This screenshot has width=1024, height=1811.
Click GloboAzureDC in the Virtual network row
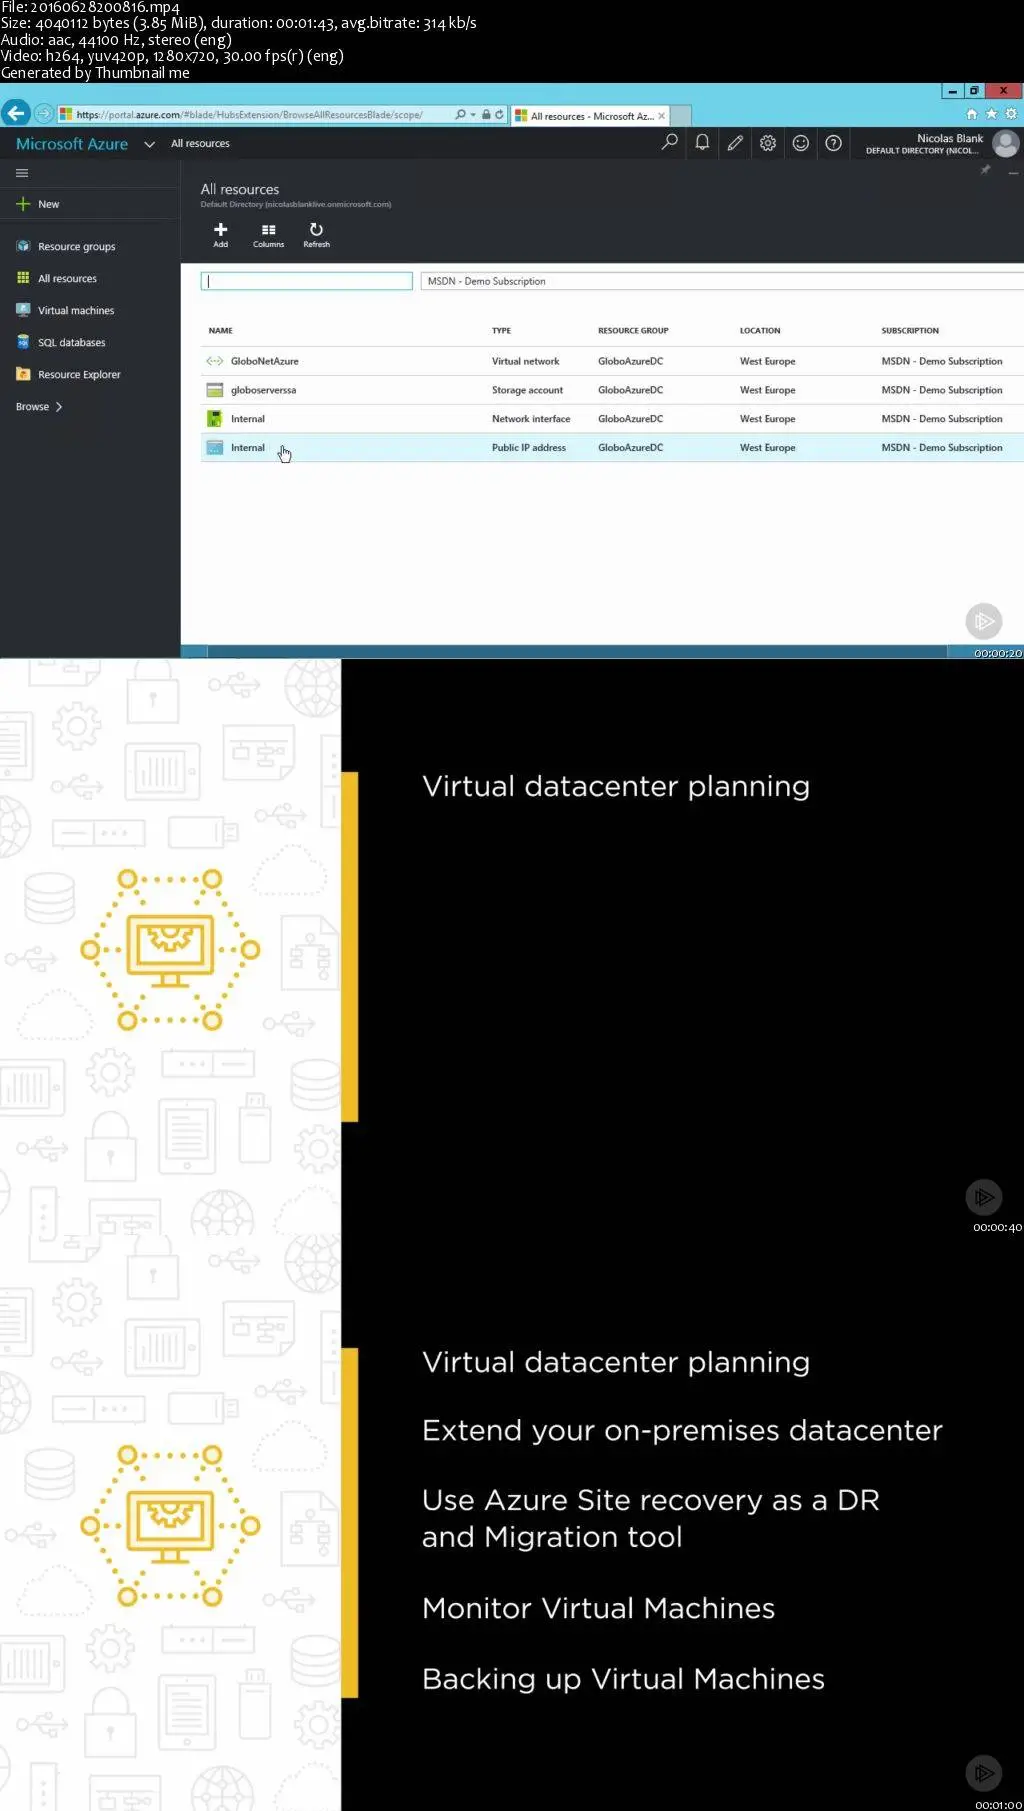pyautogui.click(x=630, y=361)
